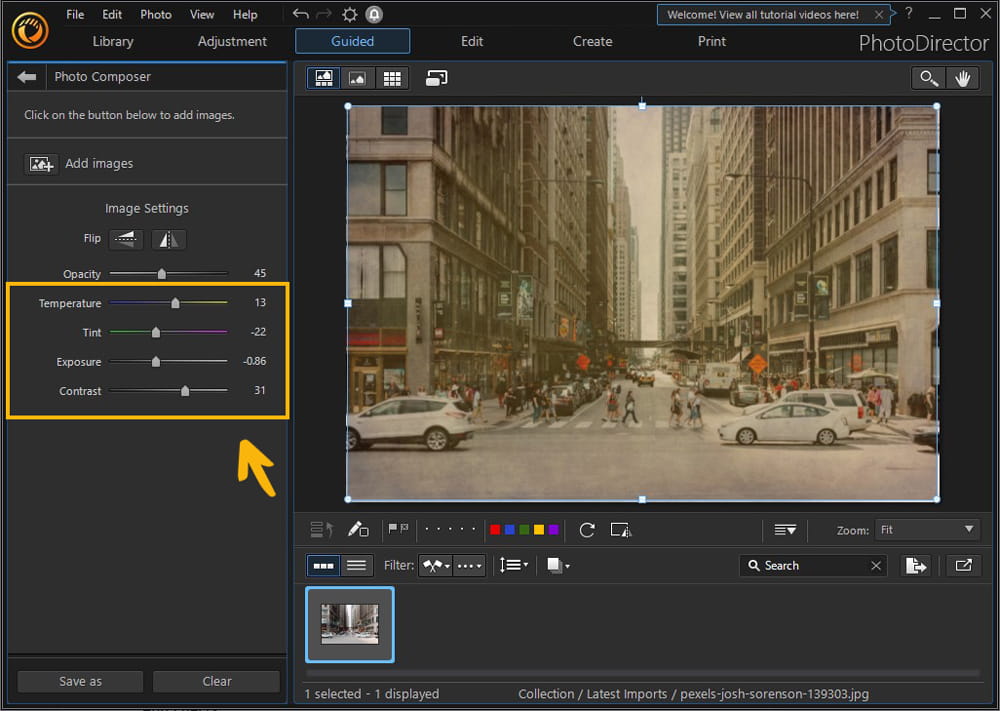Select the street photo thumbnail in the filmstrip
This screenshot has height=711, width=1000.
coord(349,624)
